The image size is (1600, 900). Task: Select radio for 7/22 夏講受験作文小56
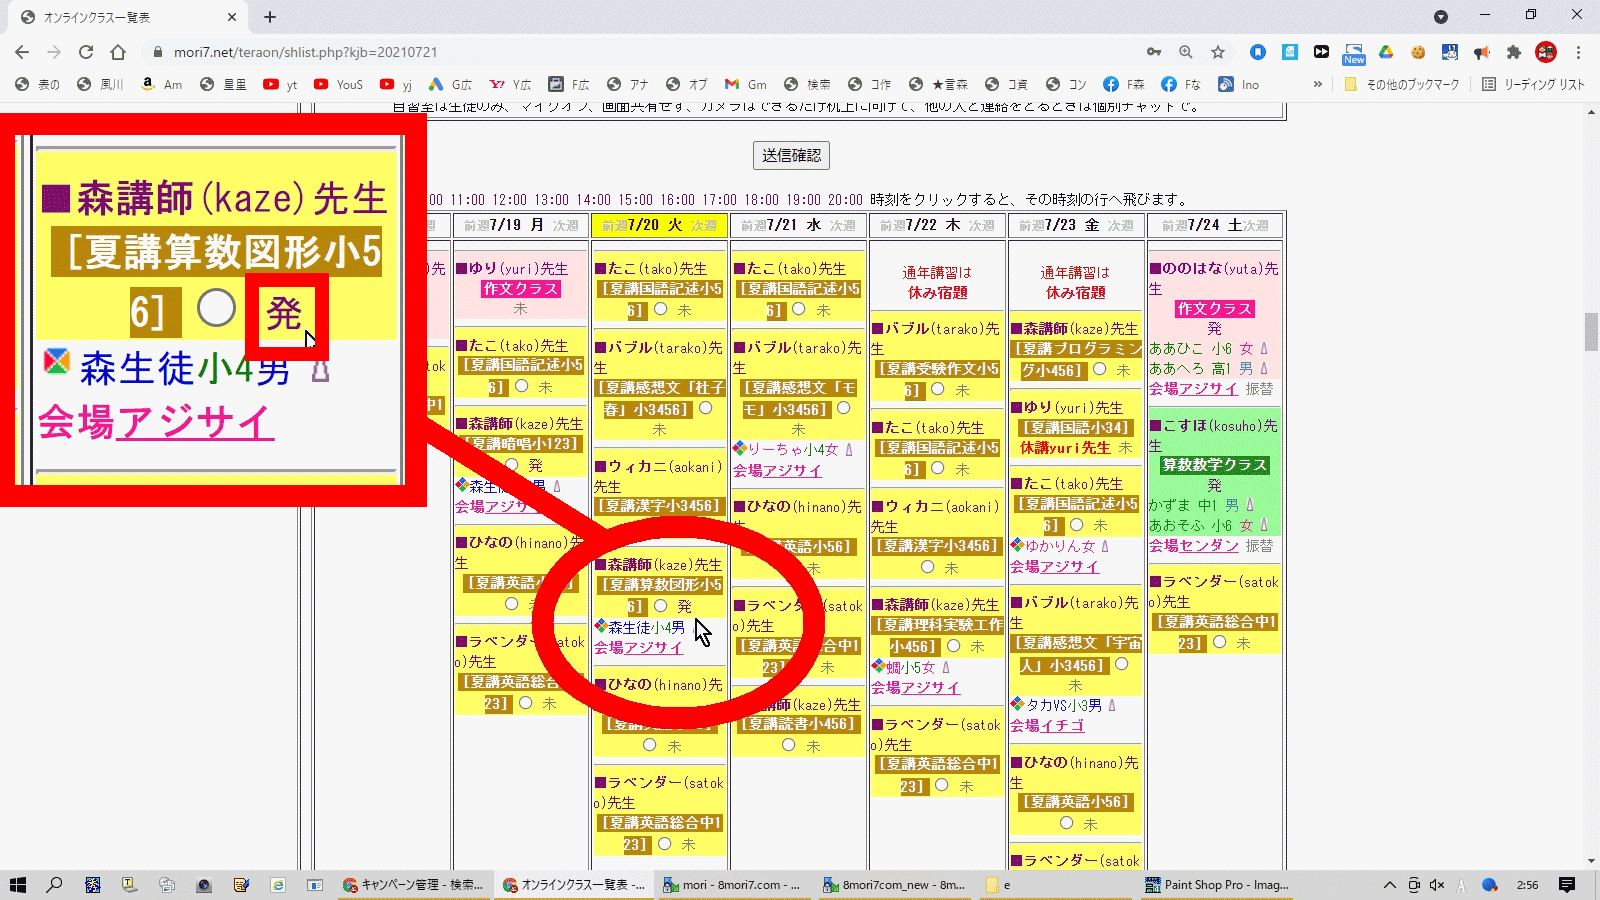938,389
